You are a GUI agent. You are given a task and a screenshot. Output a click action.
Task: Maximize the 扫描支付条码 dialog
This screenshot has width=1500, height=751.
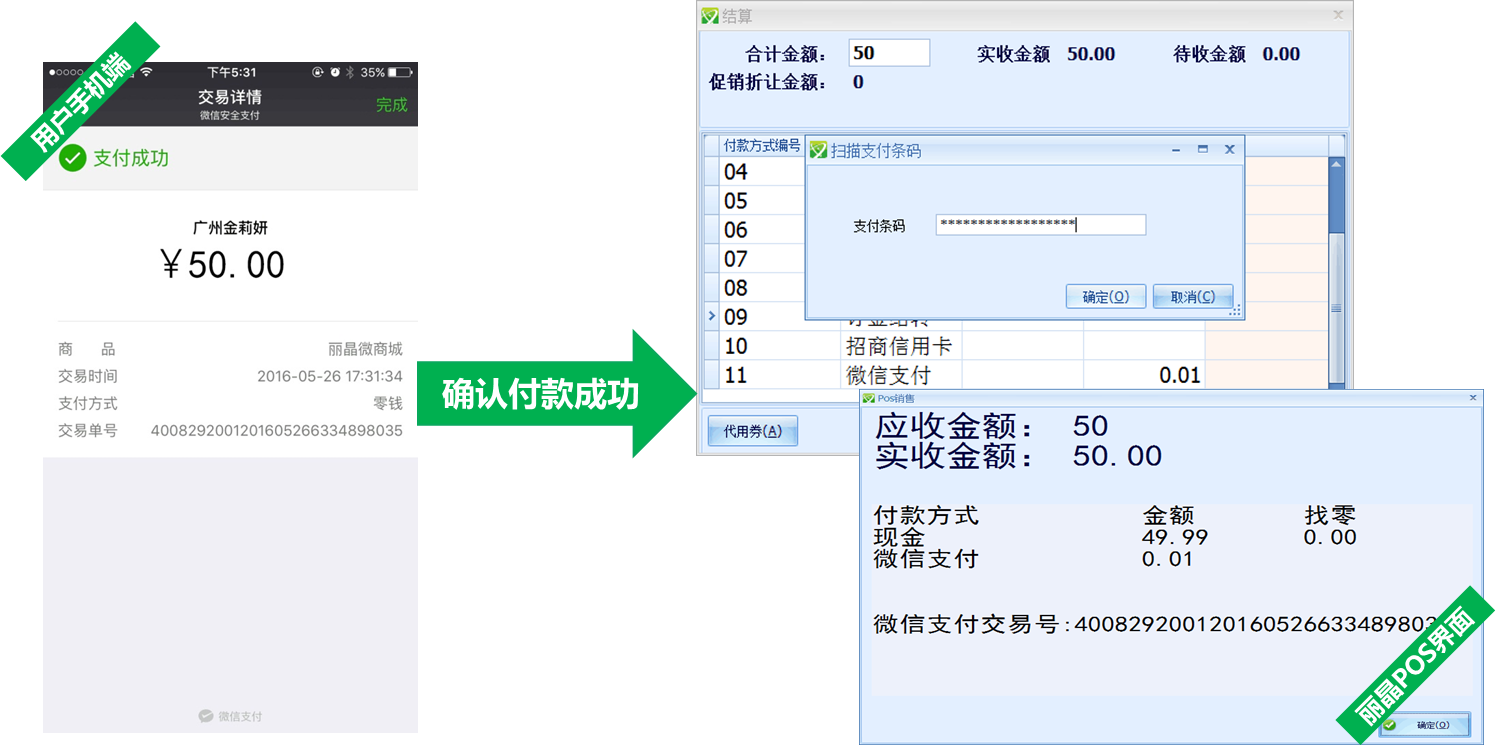click(x=1203, y=150)
